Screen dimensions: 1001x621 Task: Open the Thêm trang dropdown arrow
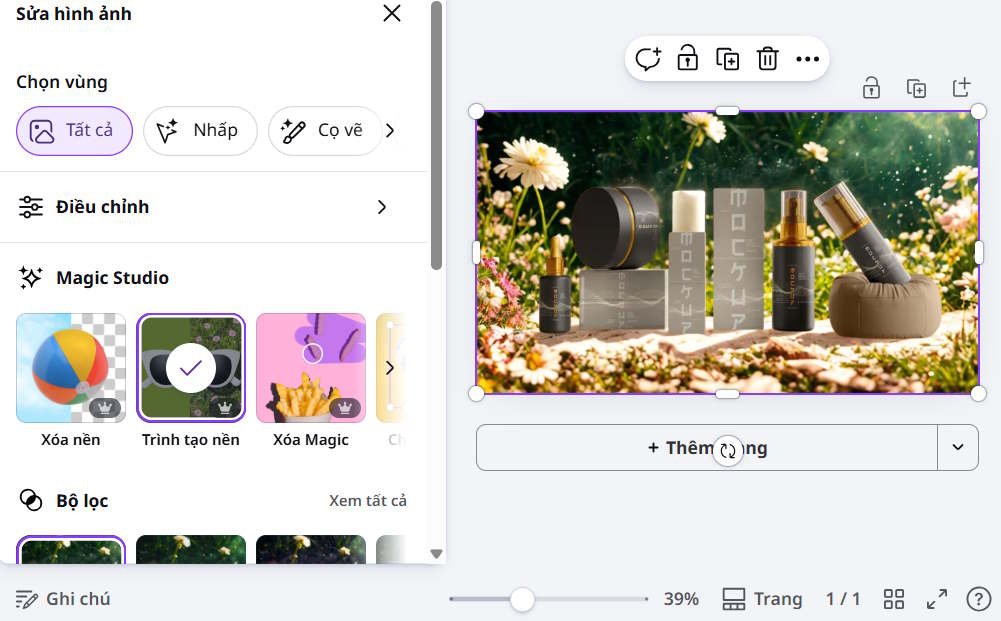pyautogui.click(x=957, y=447)
